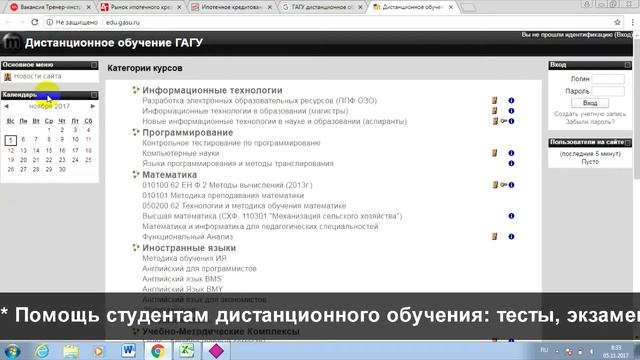Image resolution: width=640 pixels, height=360 pixels.
Task: Go to previous month in calendar
Action: pyautogui.click(x=6, y=106)
